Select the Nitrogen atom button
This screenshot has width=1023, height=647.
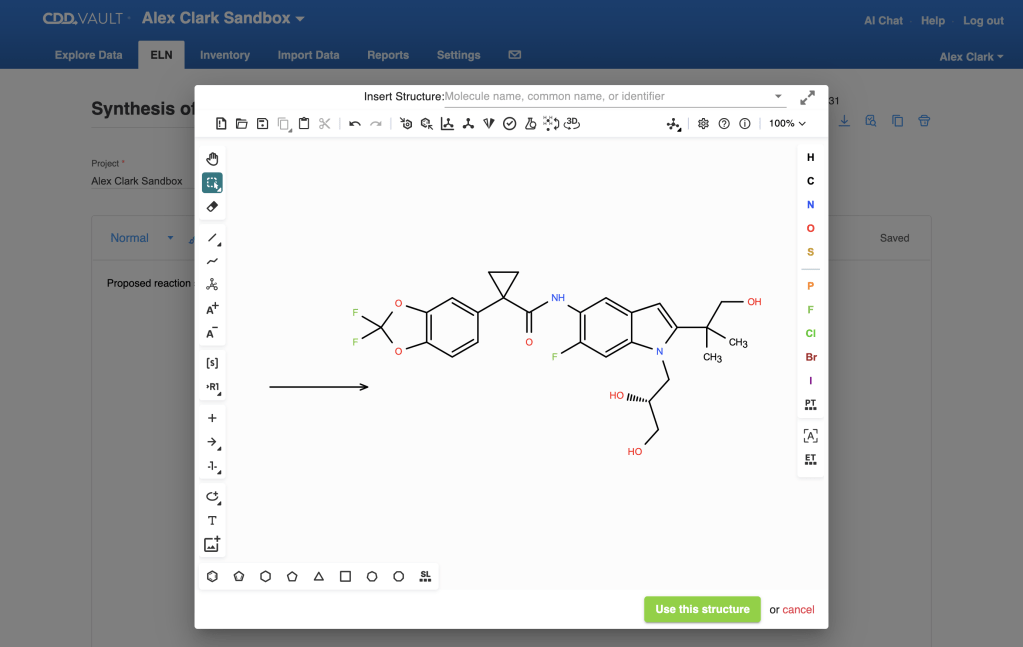[x=810, y=205]
